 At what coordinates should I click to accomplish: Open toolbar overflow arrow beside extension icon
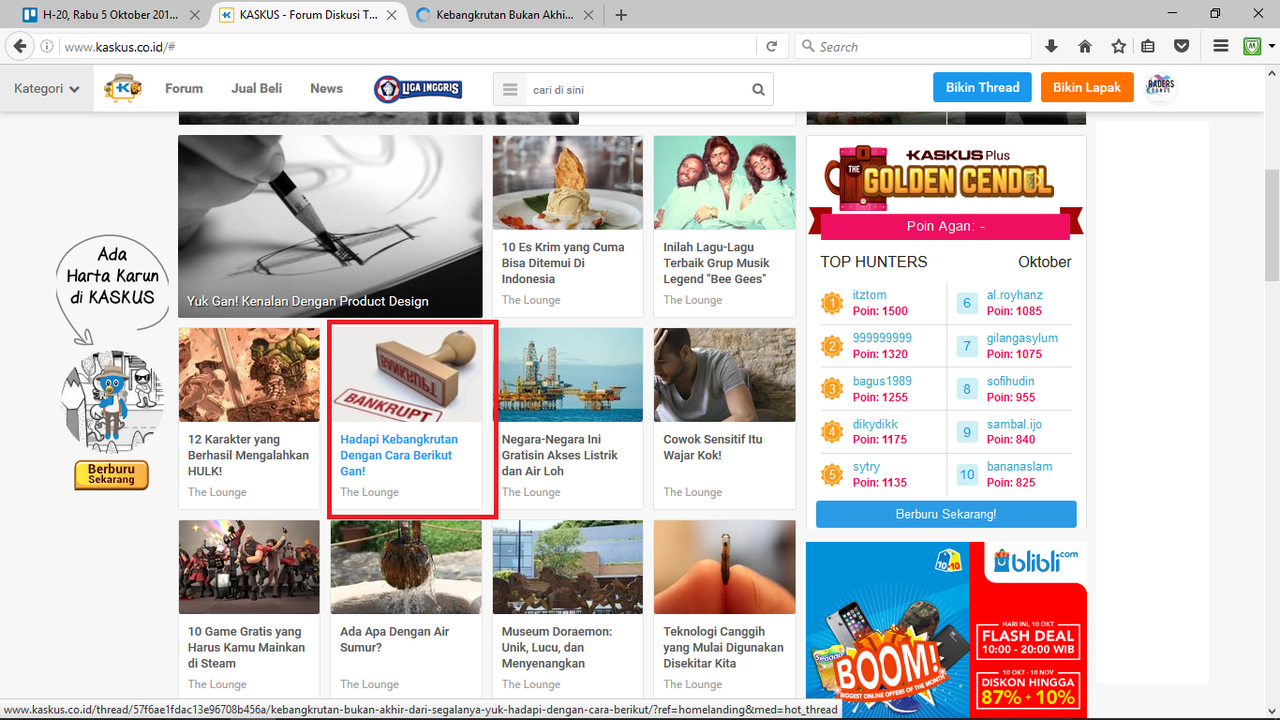coord(1272,46)
